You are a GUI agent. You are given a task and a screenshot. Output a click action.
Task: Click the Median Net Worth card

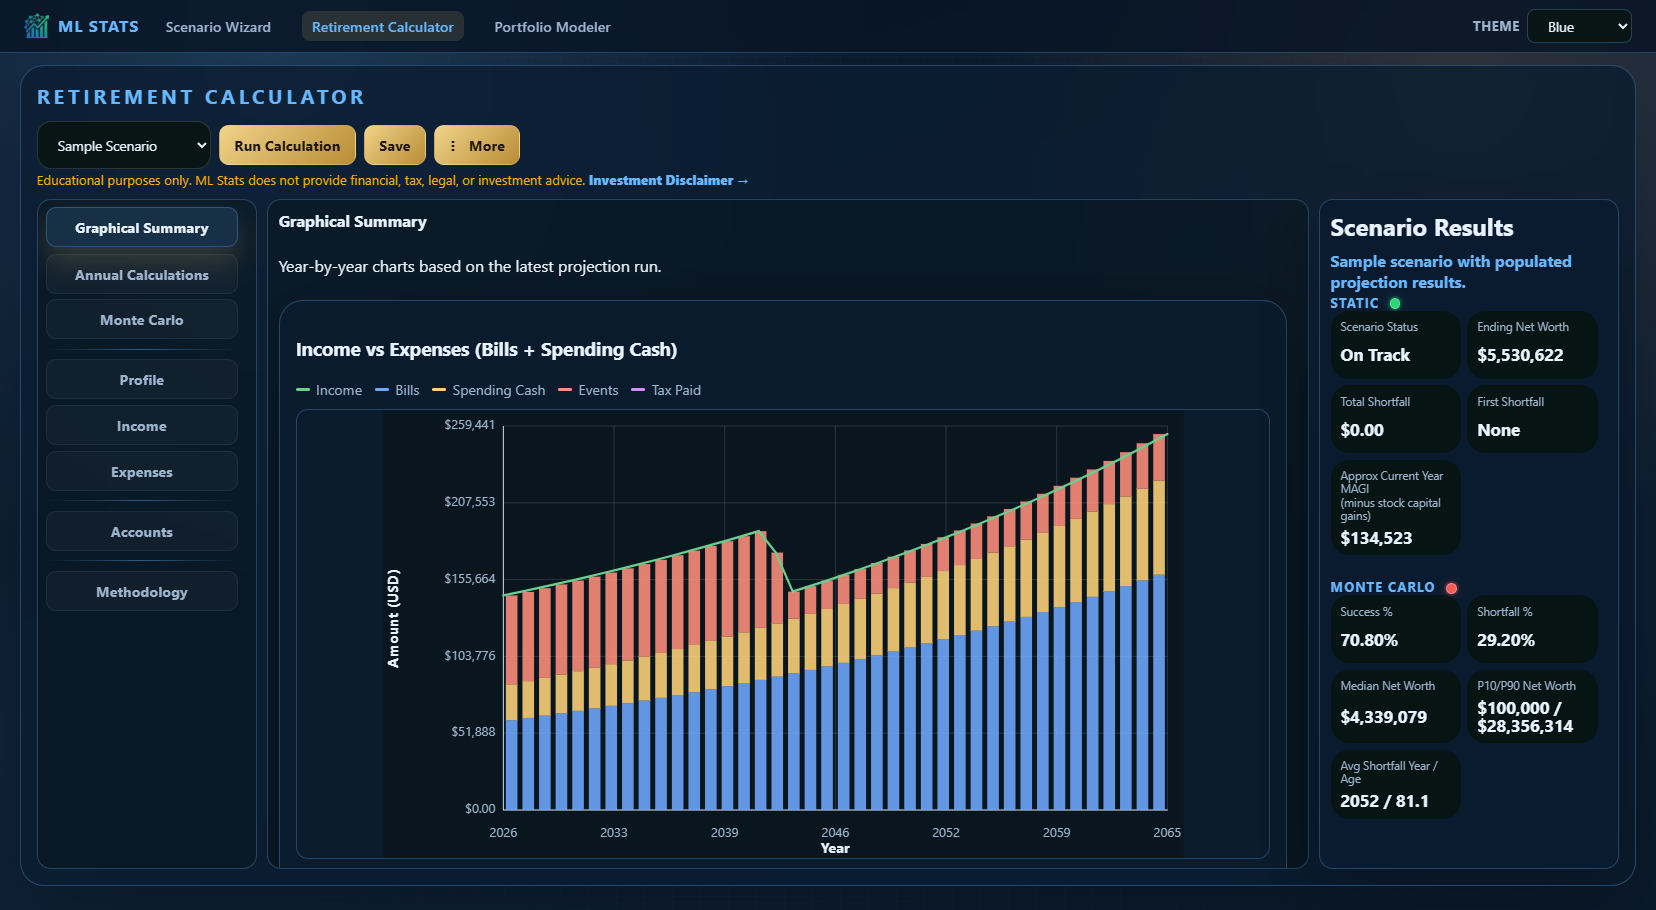(1395, 706)
